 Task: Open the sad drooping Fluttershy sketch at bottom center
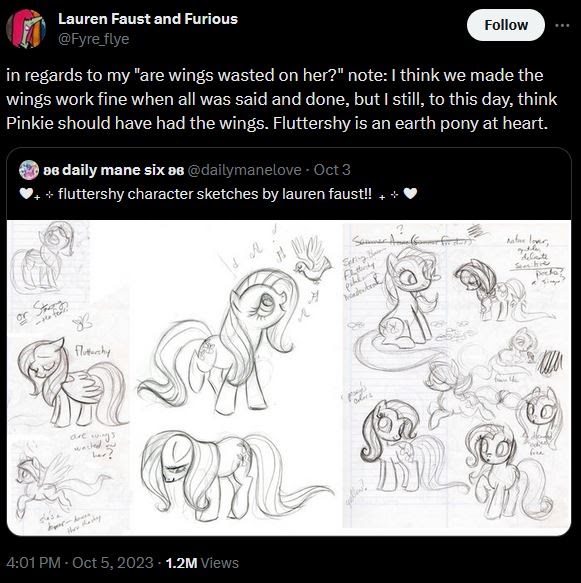(236, 476)
